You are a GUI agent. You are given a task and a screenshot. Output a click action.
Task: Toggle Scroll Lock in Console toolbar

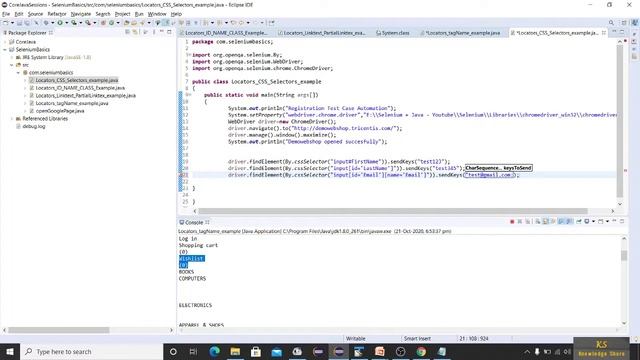tap(546, 221)
